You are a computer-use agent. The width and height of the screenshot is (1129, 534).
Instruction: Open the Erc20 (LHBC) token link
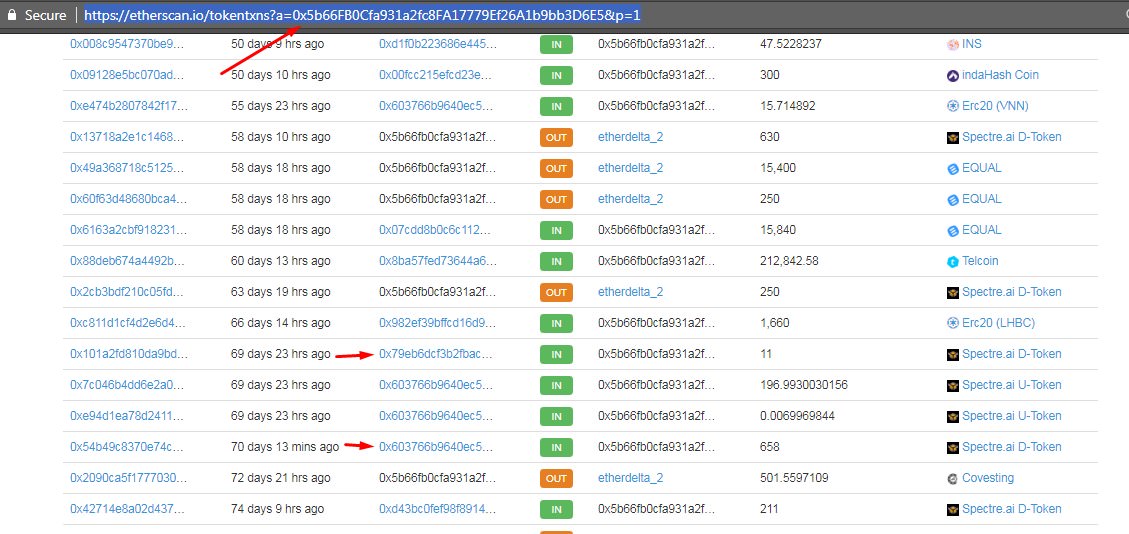[x=998, y=323]
